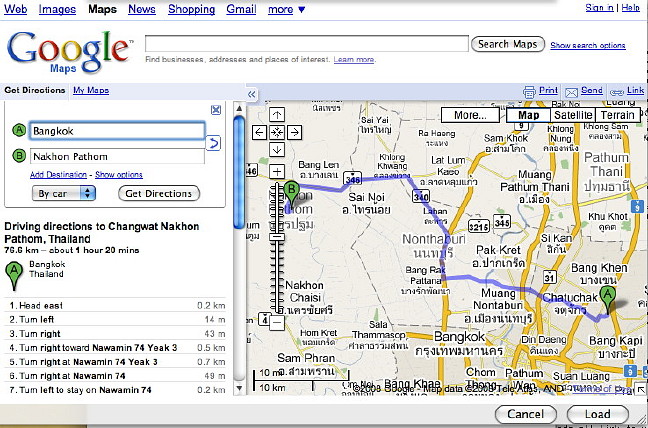This screenshot has width=648, height=428.
Task: Pan the map left with the arrow
Action: 260,132
